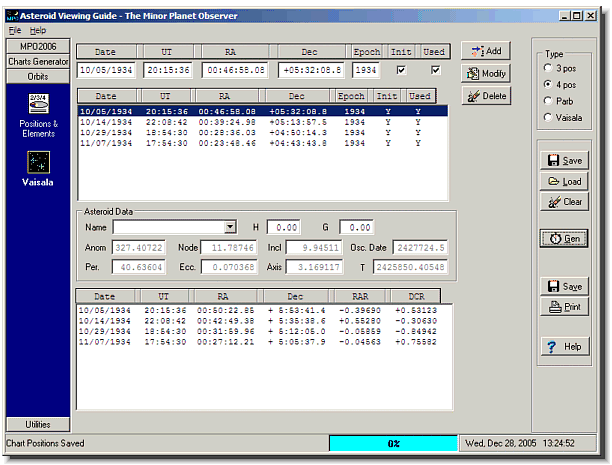Click the application icon in title bar
612x465 pixels.
click(12, 16)
